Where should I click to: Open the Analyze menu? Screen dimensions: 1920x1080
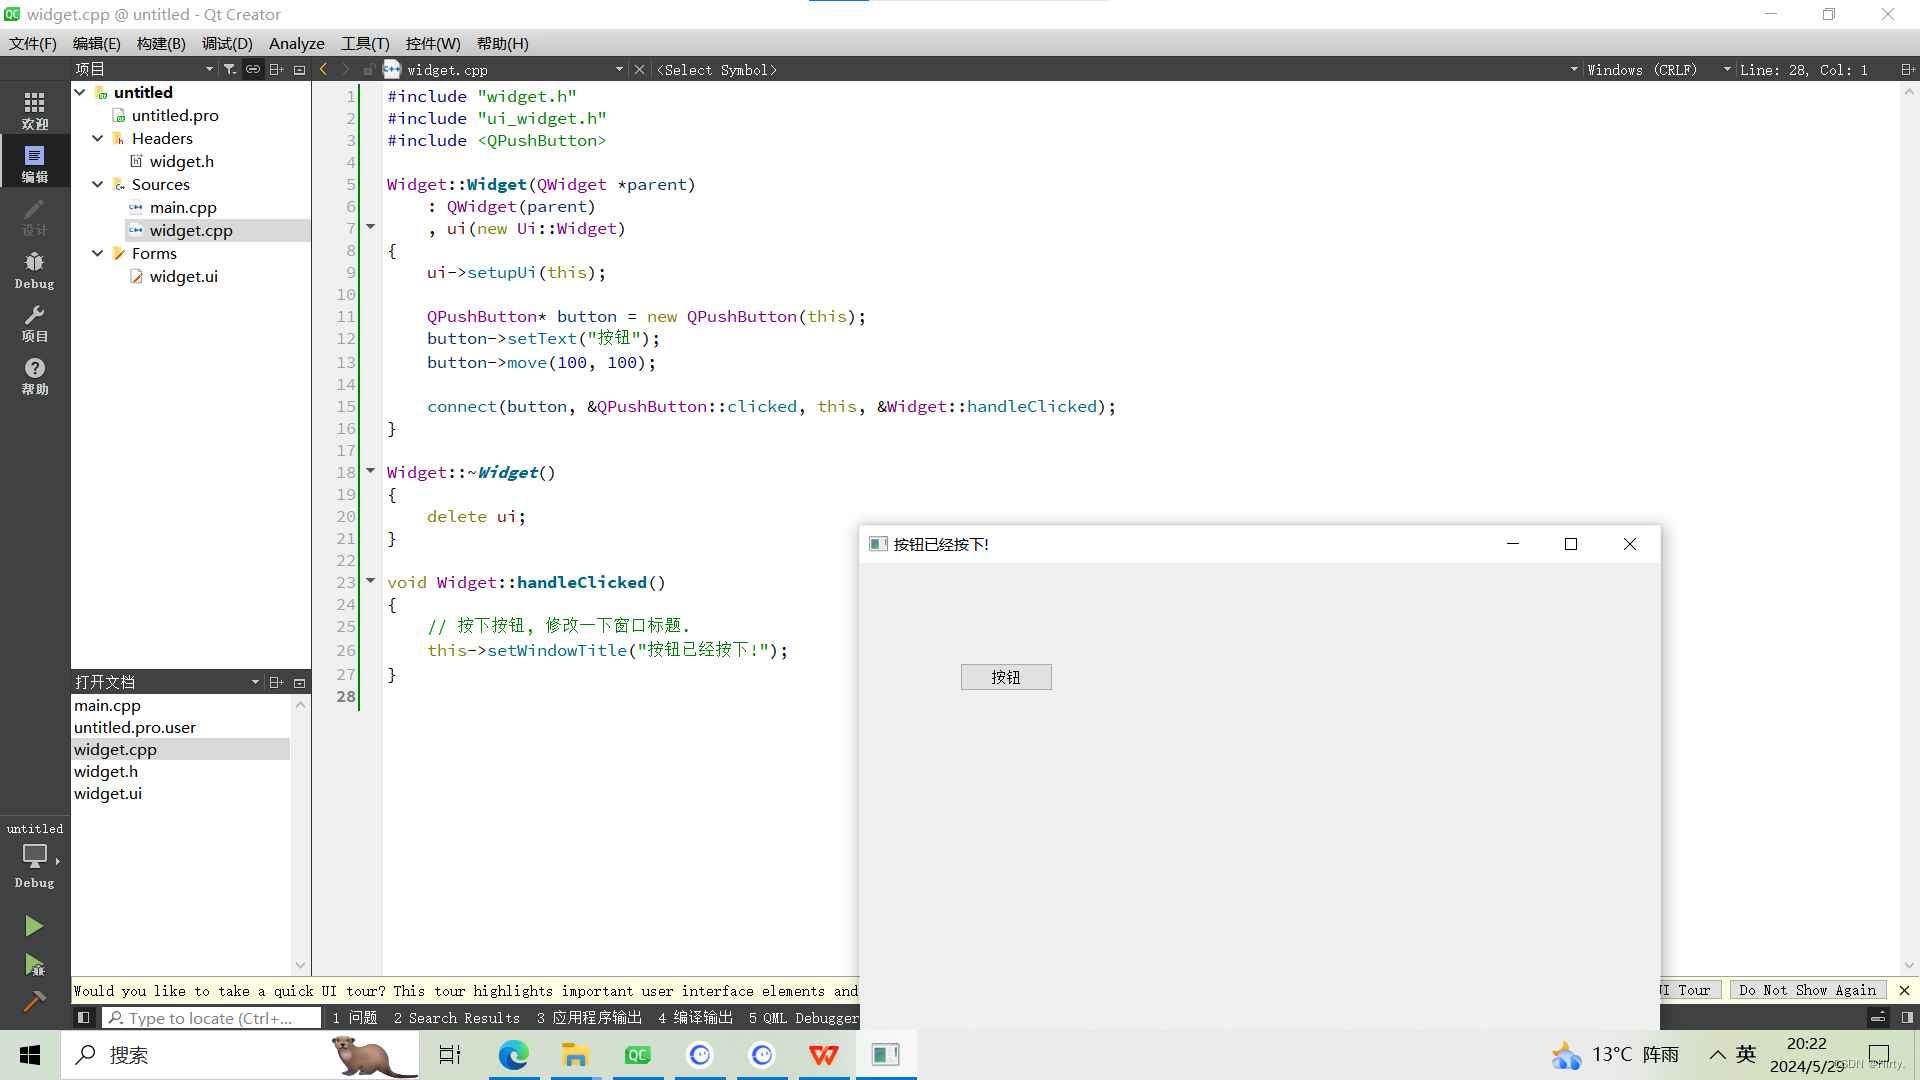[296, 43]
